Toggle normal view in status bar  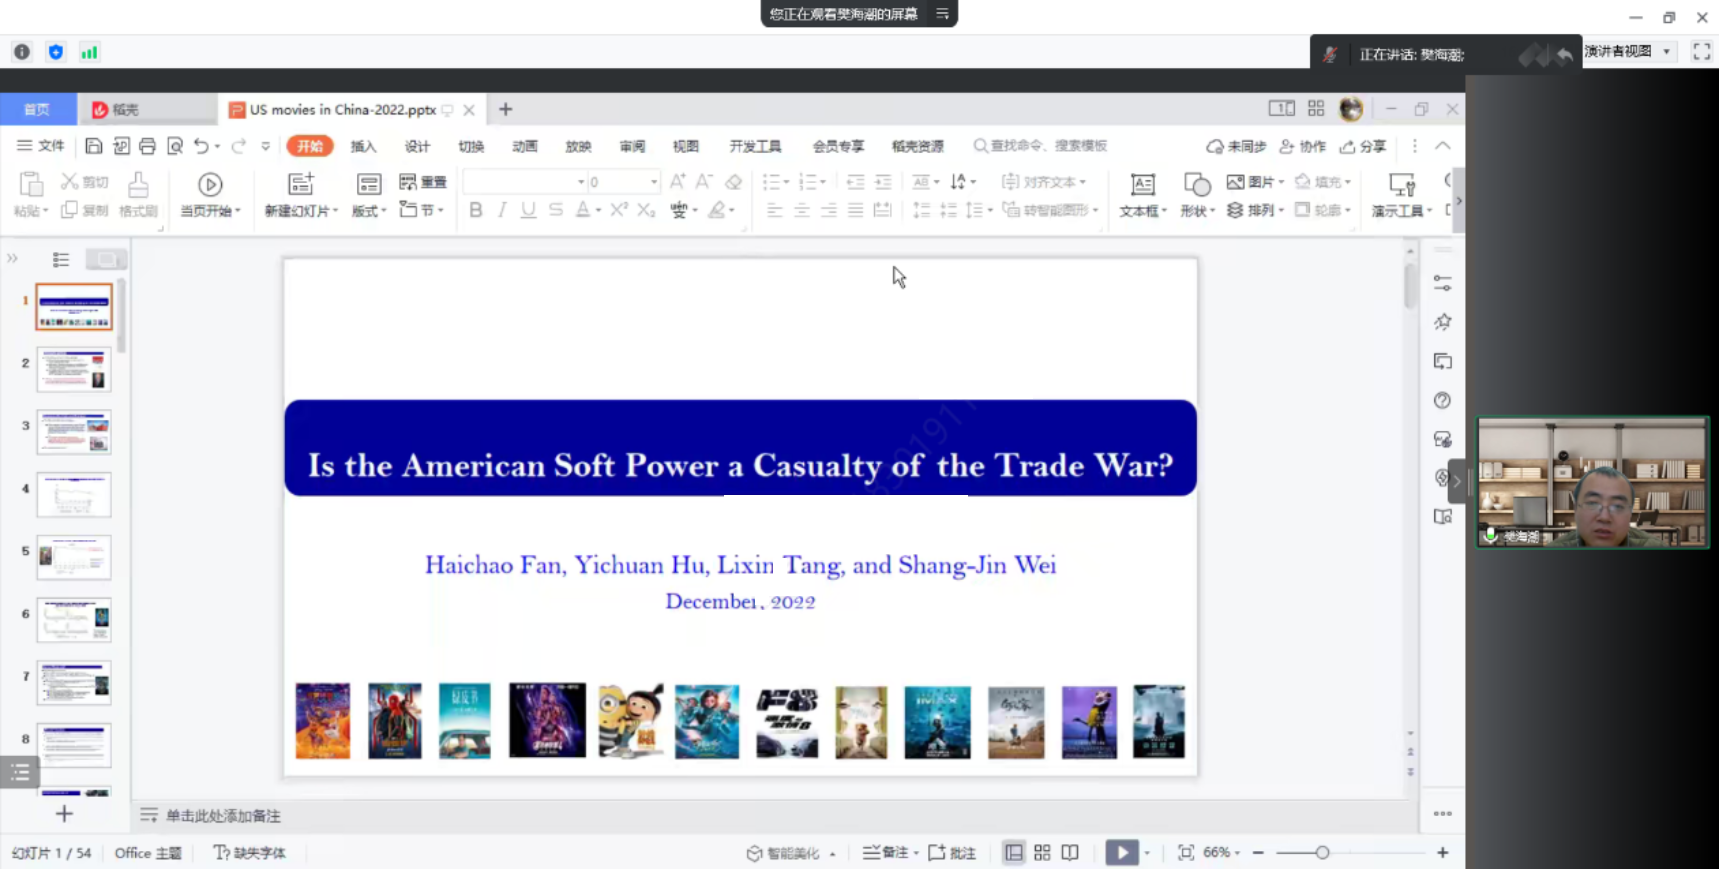pyautogui.click(x=1014, y=853)
